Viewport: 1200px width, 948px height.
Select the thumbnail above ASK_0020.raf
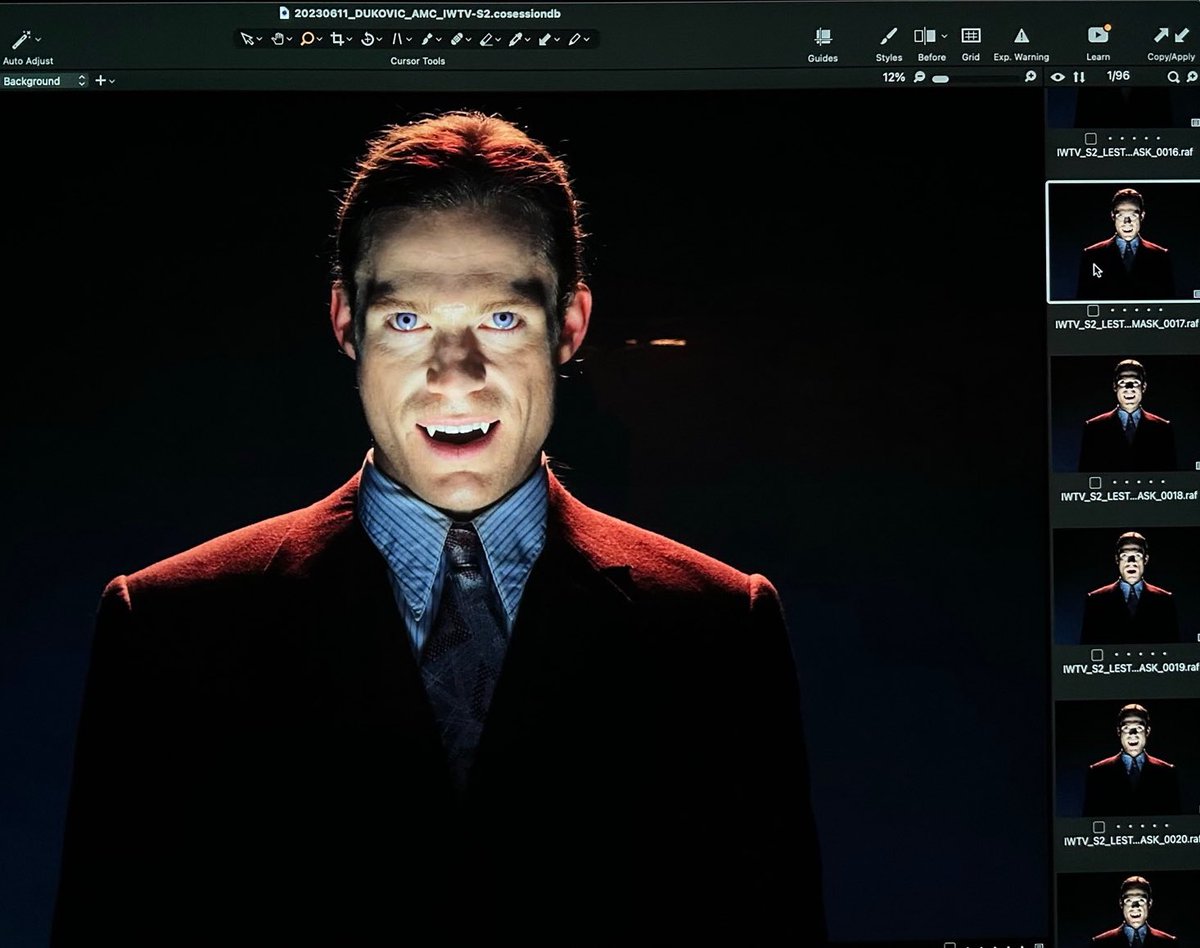click(x=1129, y=758)
